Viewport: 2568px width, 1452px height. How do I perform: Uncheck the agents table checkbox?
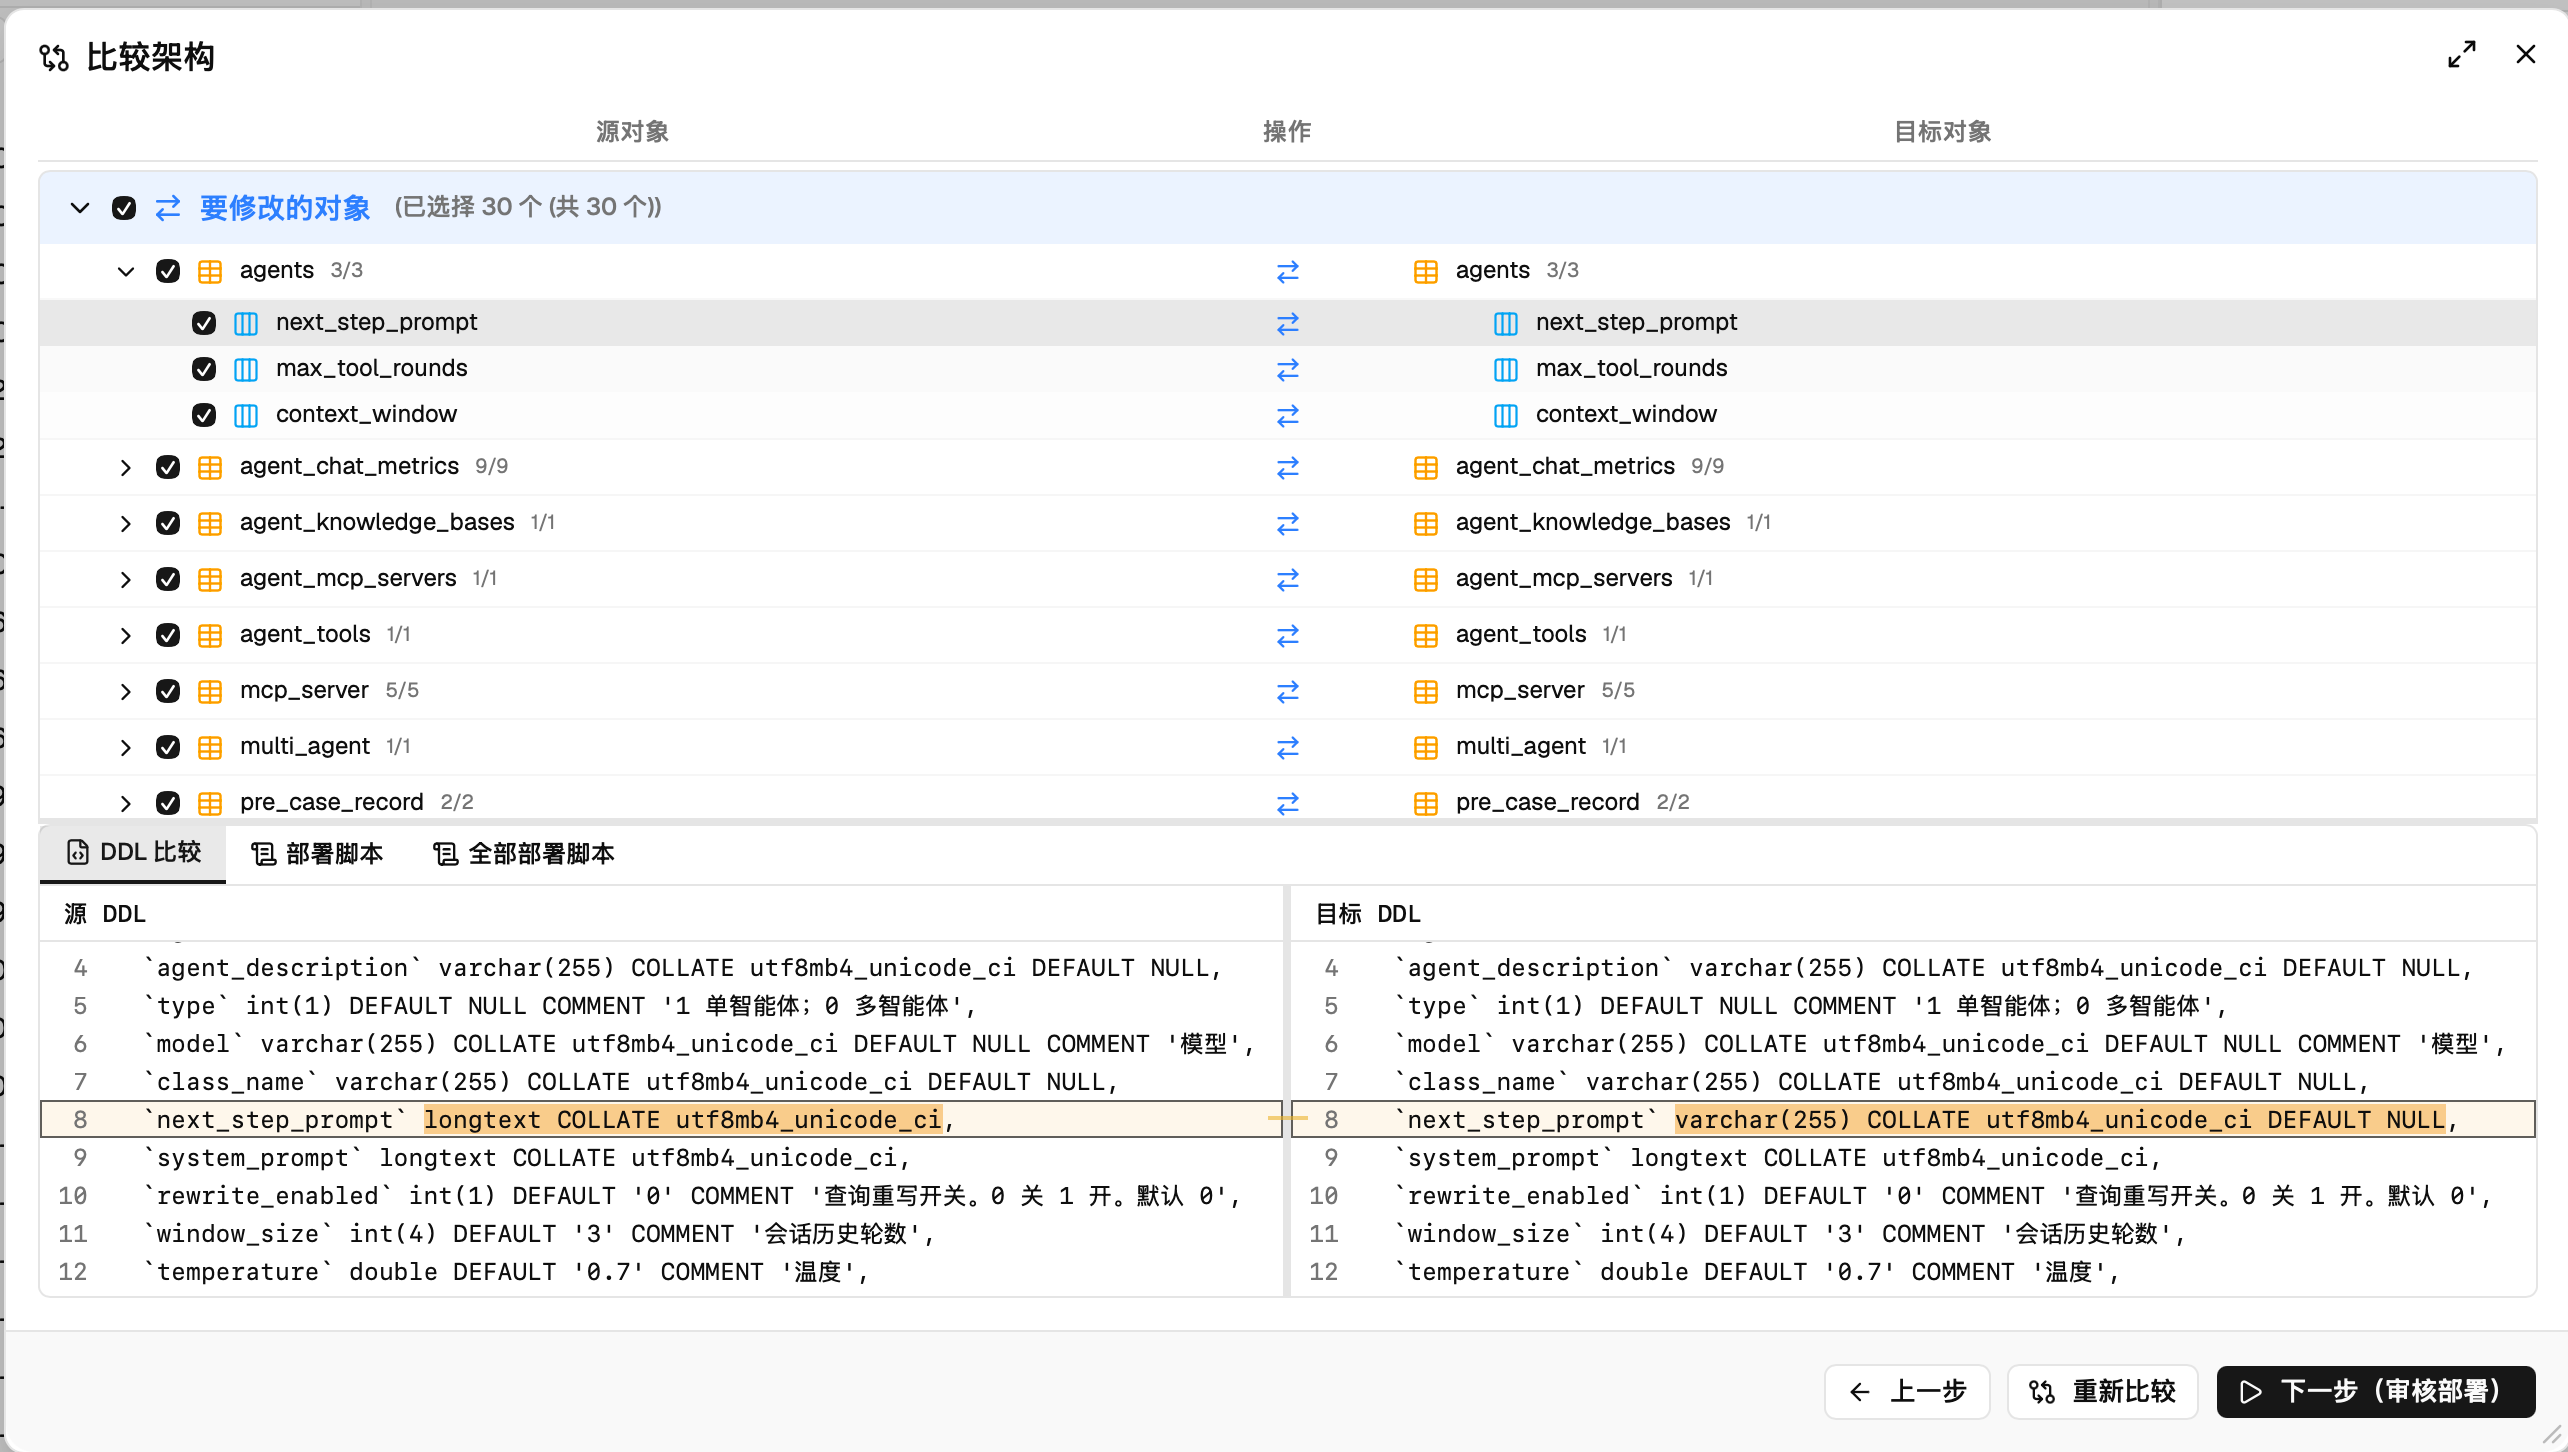pos(168,271)
